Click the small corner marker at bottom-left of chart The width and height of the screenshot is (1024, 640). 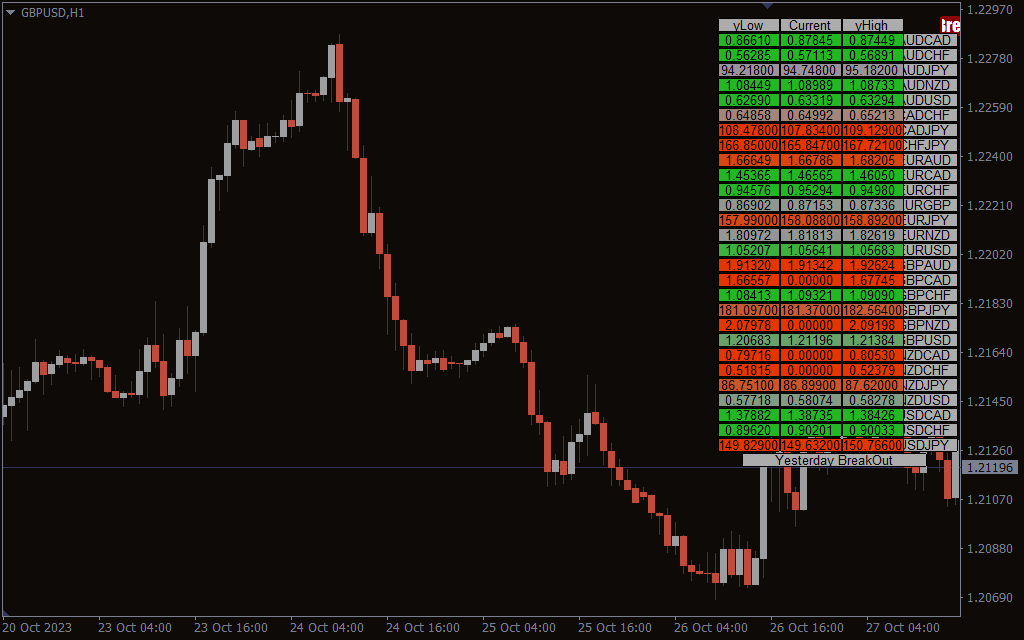point(6,611)
